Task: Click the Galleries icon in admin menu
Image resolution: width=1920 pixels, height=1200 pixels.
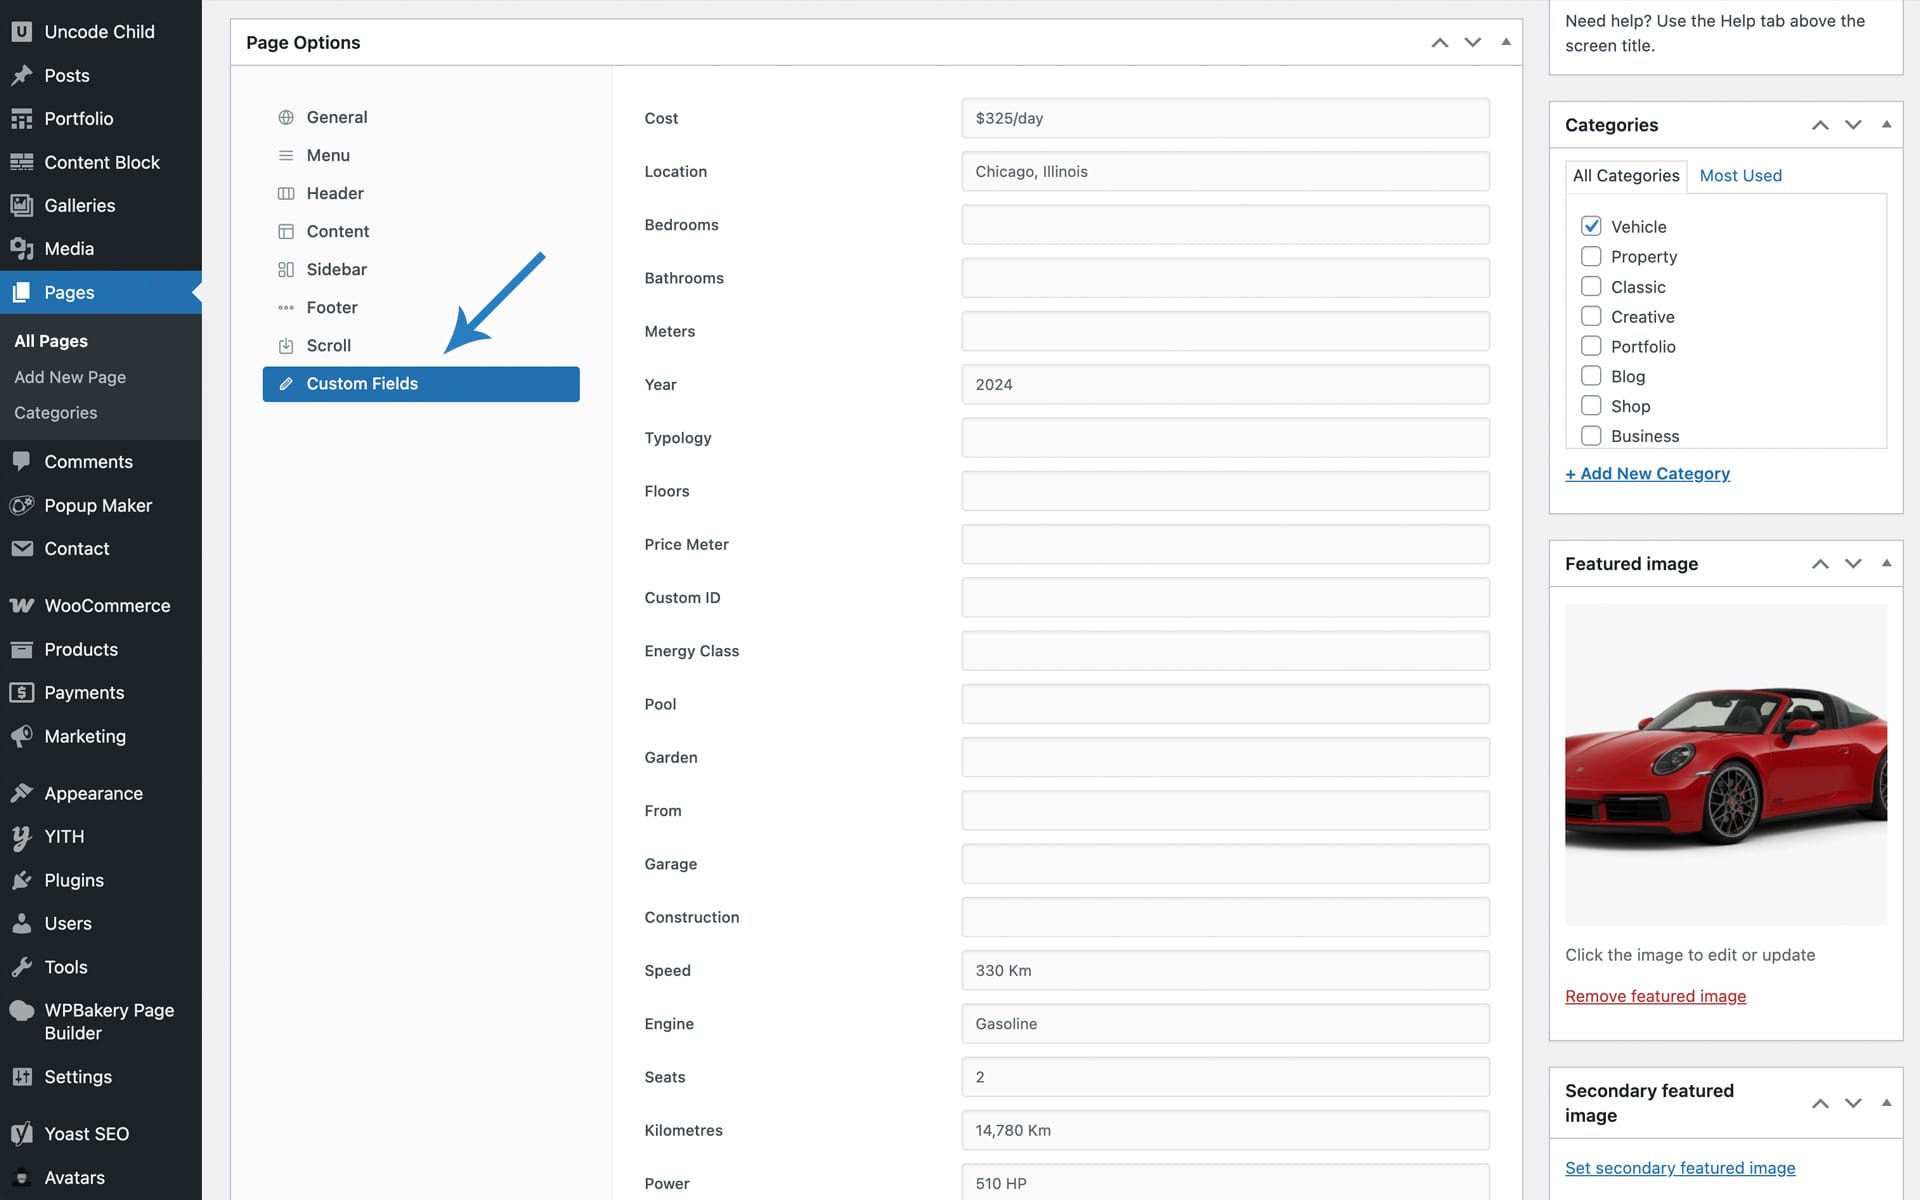Action: pyautogui.click(x=21, y=206)
